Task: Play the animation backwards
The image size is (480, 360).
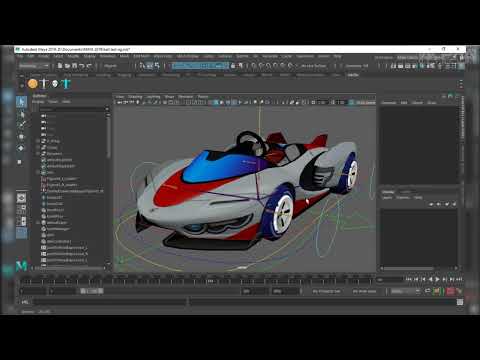Action: click(430, 279)
